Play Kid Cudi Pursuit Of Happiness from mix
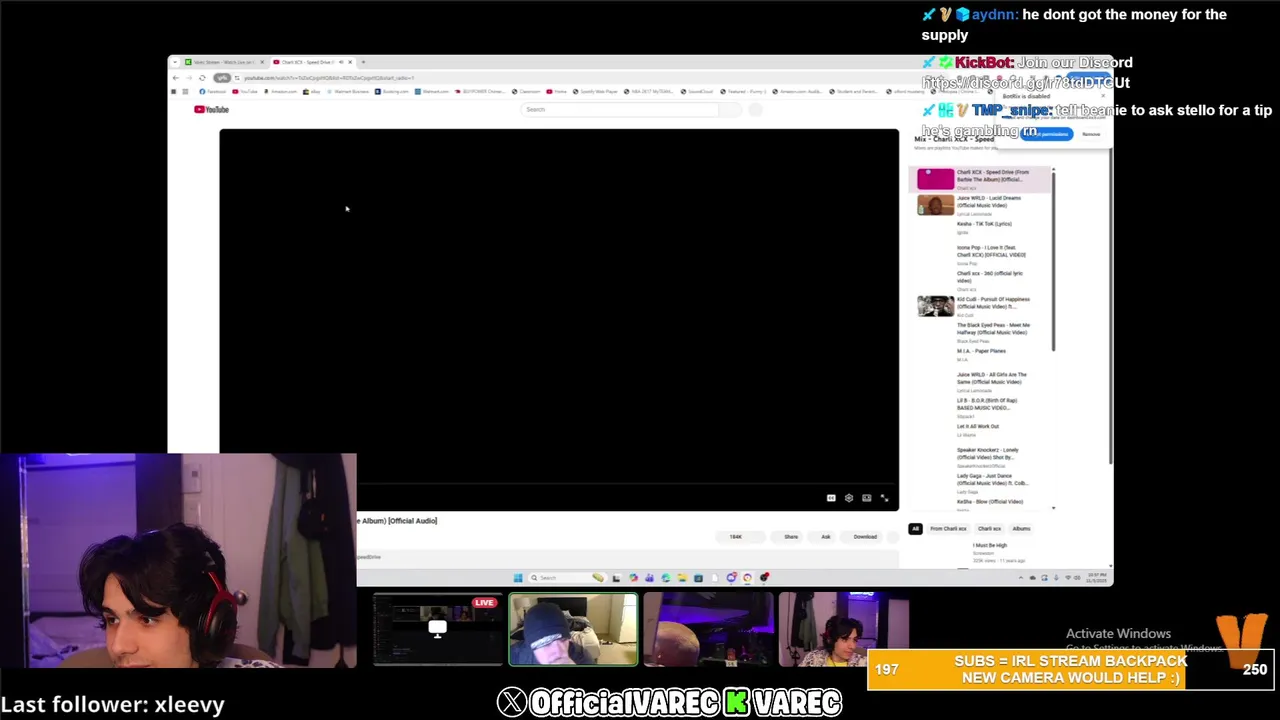The height and width of the screenshot is (720, 1280). pyautogui.click(x=982, y=306)
